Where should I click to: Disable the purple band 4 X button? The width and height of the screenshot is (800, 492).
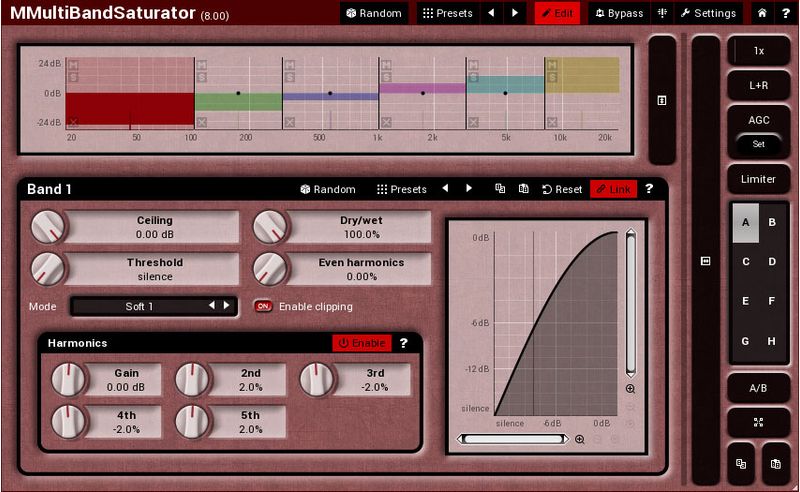(386, 122)
